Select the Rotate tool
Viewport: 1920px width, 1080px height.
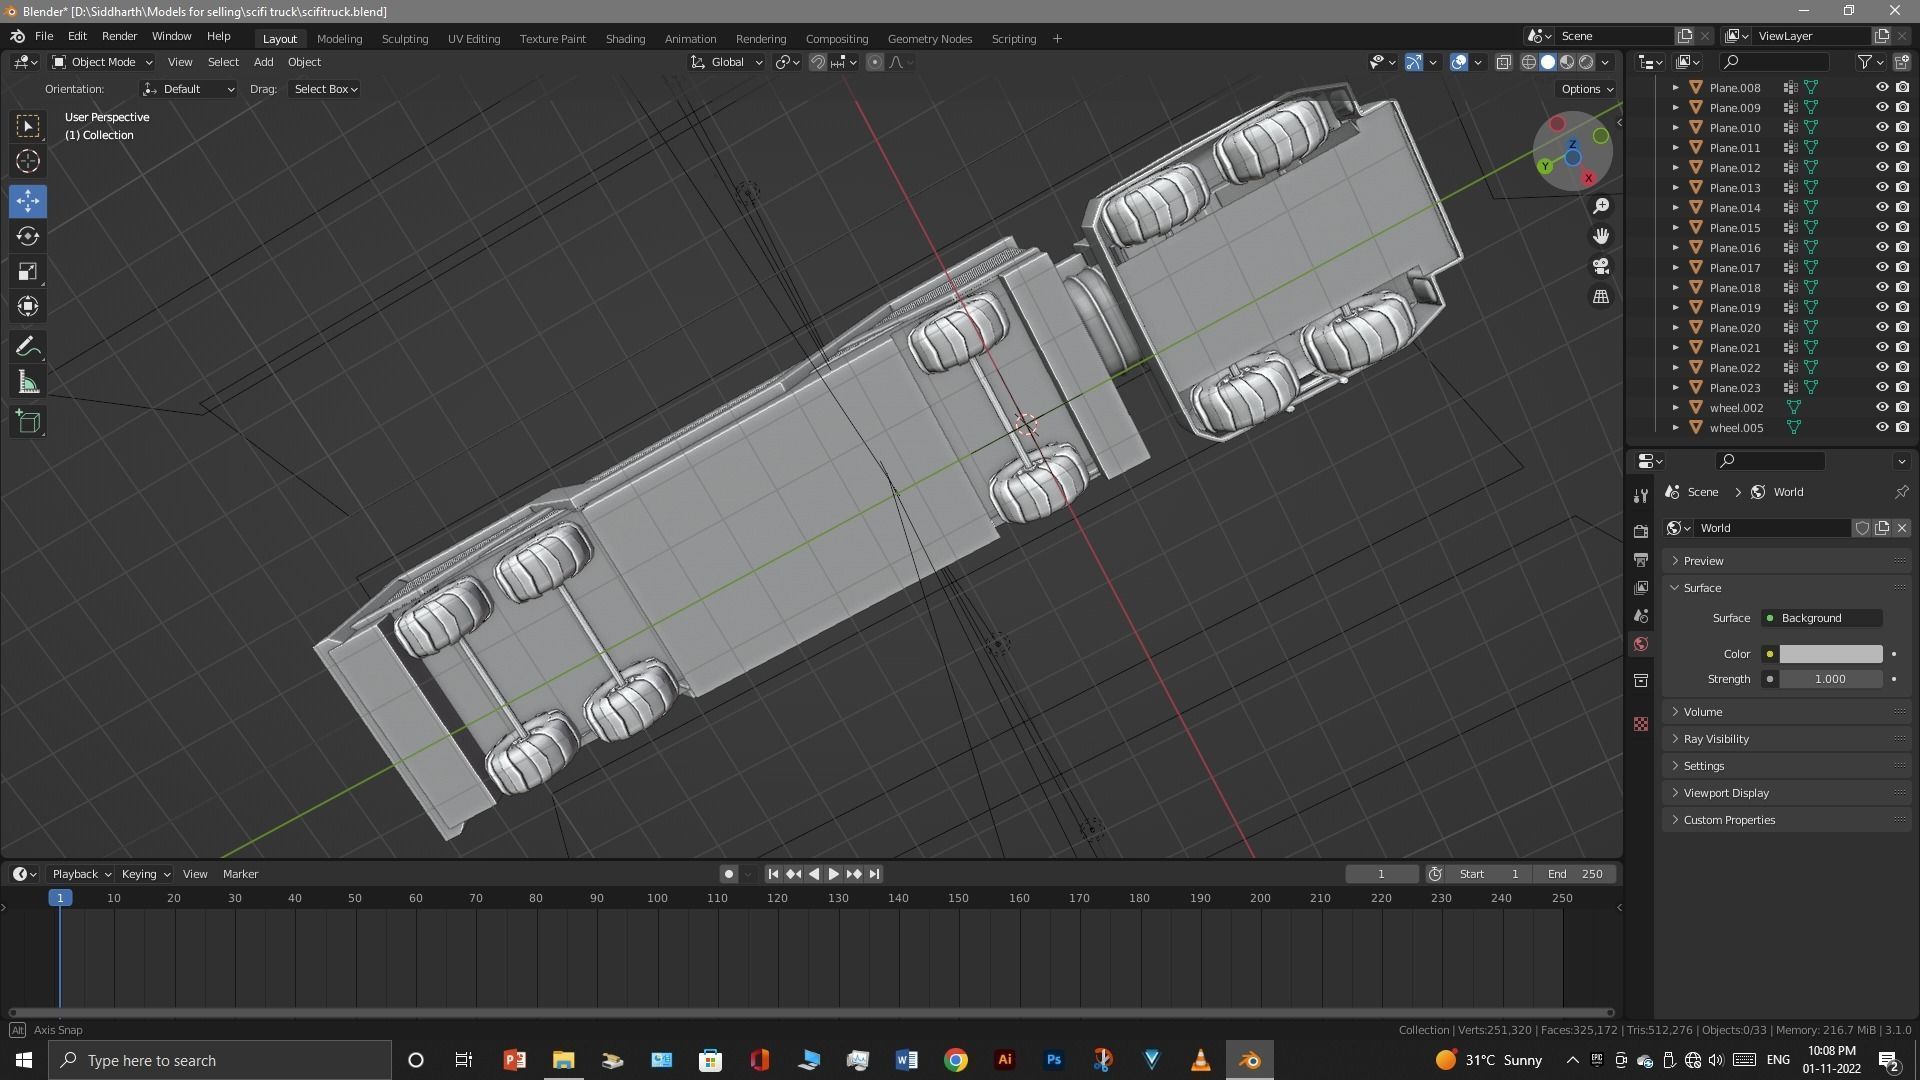pos(28,236)
